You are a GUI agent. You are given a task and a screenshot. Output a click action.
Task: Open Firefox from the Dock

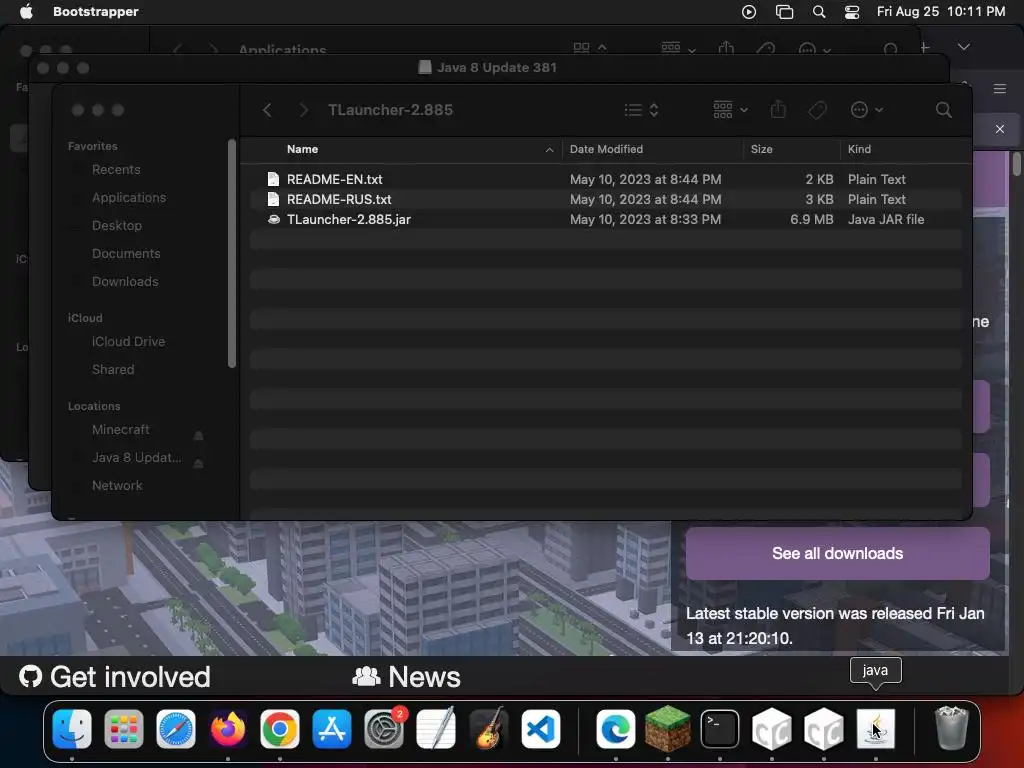coord(228,729)
